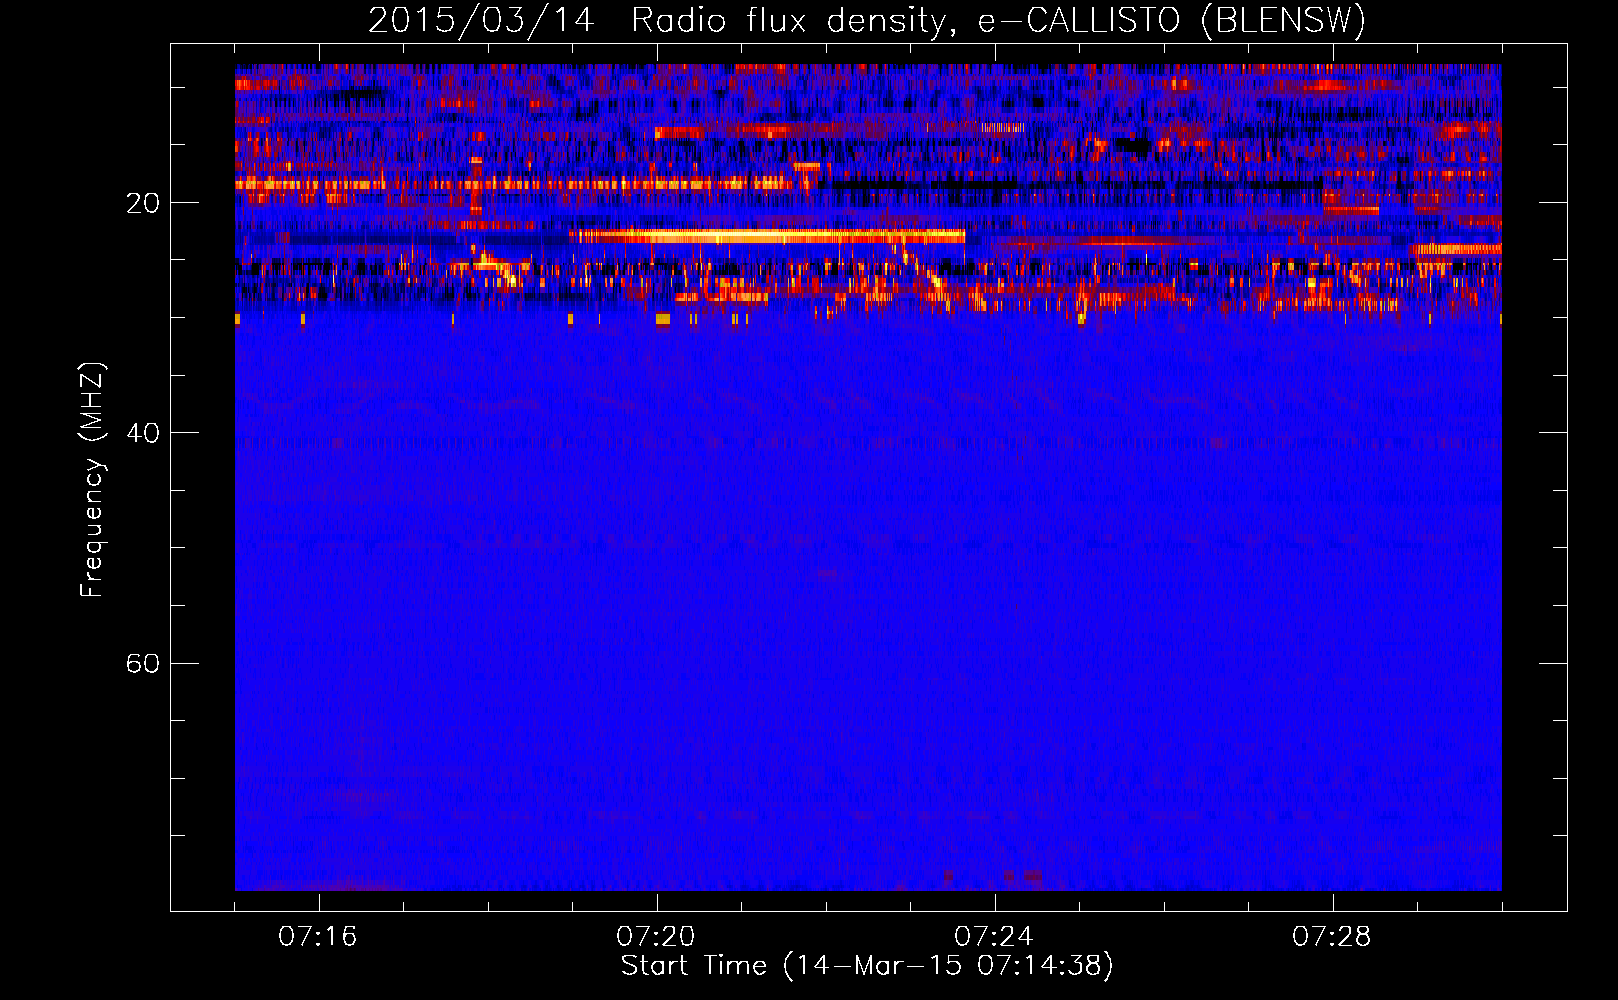Click the '07:20' time tick label
This screenshot has height=1000, width=1618.
(x=656, y=937)
